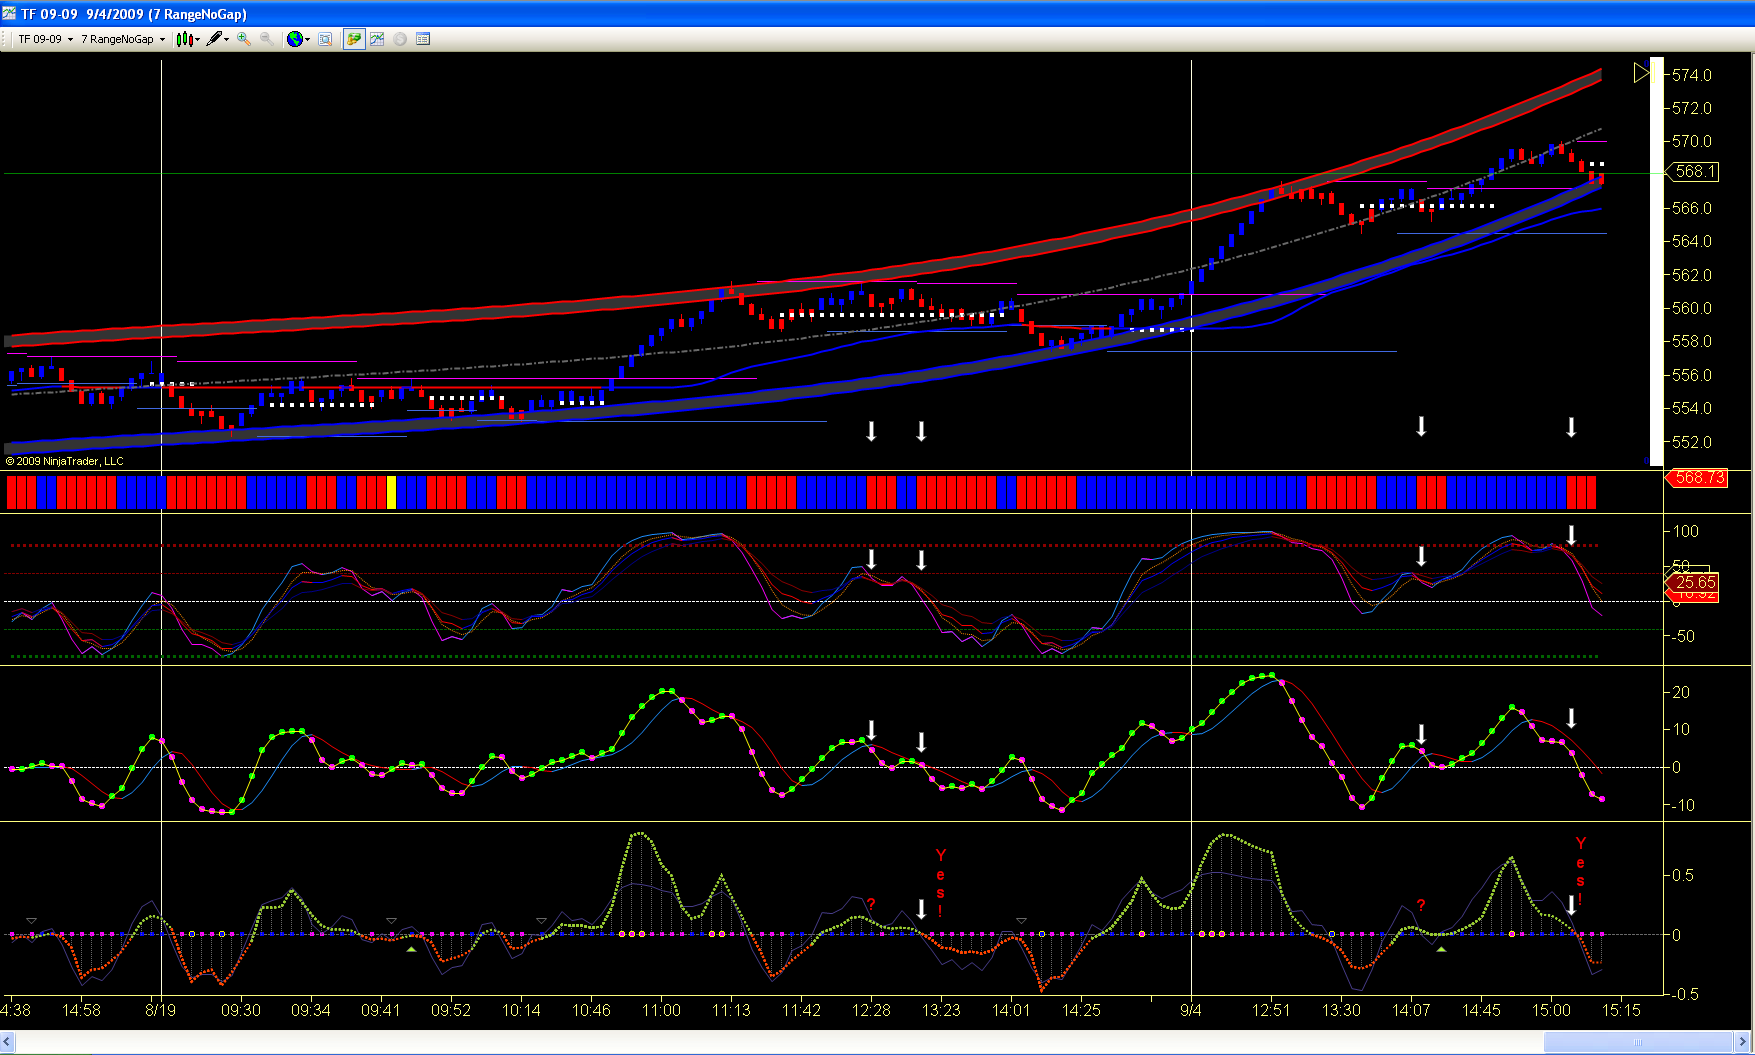Open the chart Properties icon
Viewport: 1755px width, 1055px height.
click(423, 39)
